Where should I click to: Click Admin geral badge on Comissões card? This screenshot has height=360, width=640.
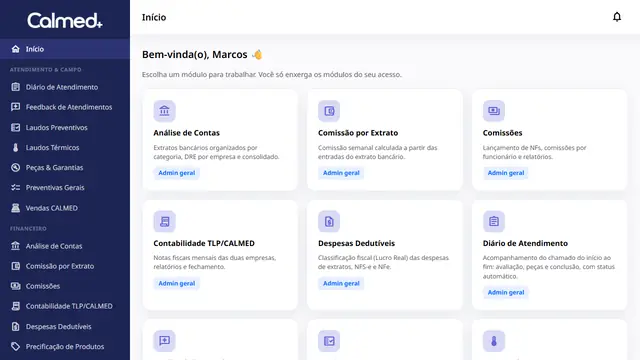click(x=506, y=173)
